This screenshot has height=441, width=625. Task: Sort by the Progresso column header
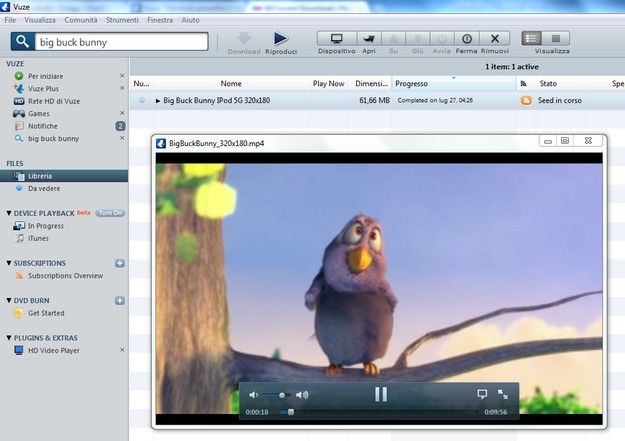click(454, 84)
